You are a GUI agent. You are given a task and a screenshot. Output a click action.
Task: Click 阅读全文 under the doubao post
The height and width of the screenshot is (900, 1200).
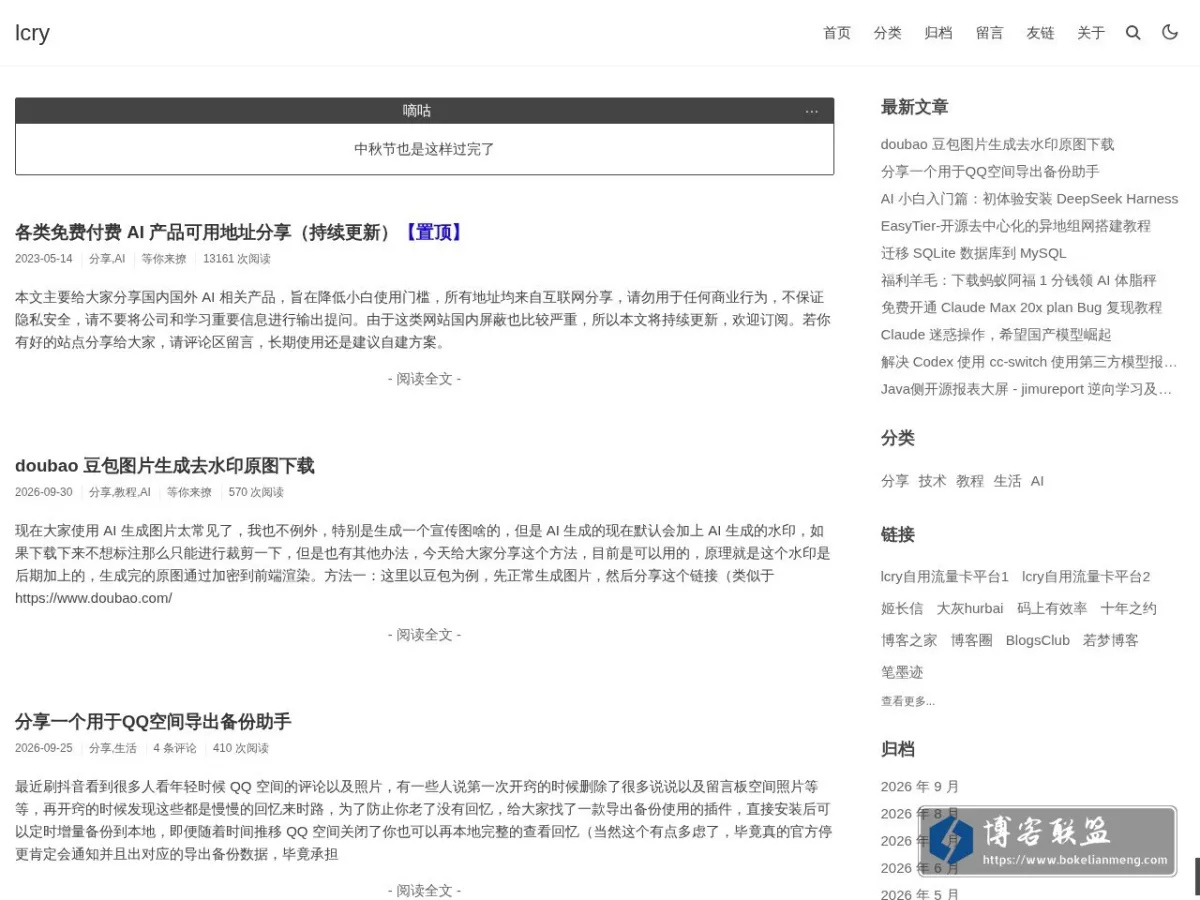[x=425, y=635]
